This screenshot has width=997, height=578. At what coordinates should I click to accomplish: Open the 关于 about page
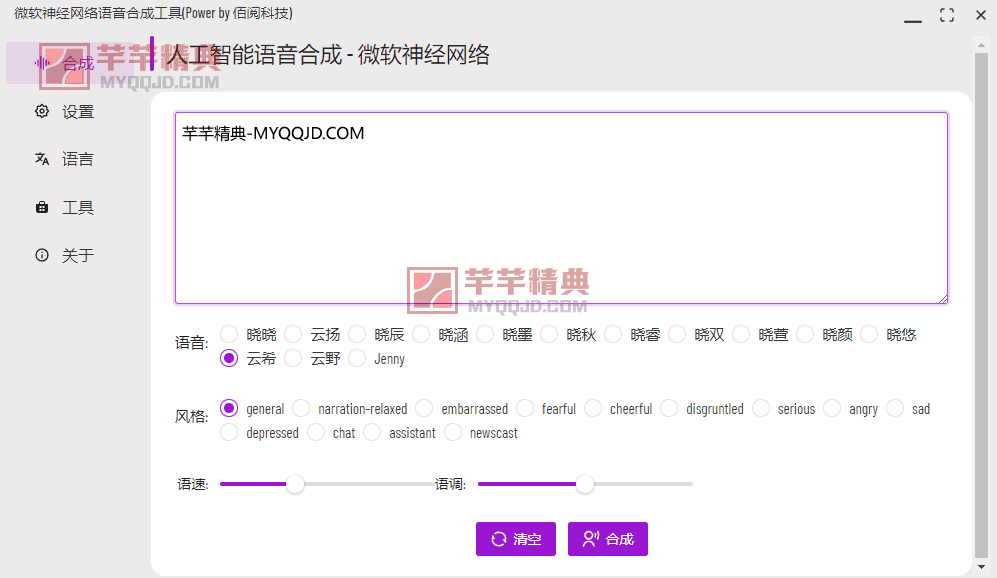pyautogui.click(x=70, y=255)
